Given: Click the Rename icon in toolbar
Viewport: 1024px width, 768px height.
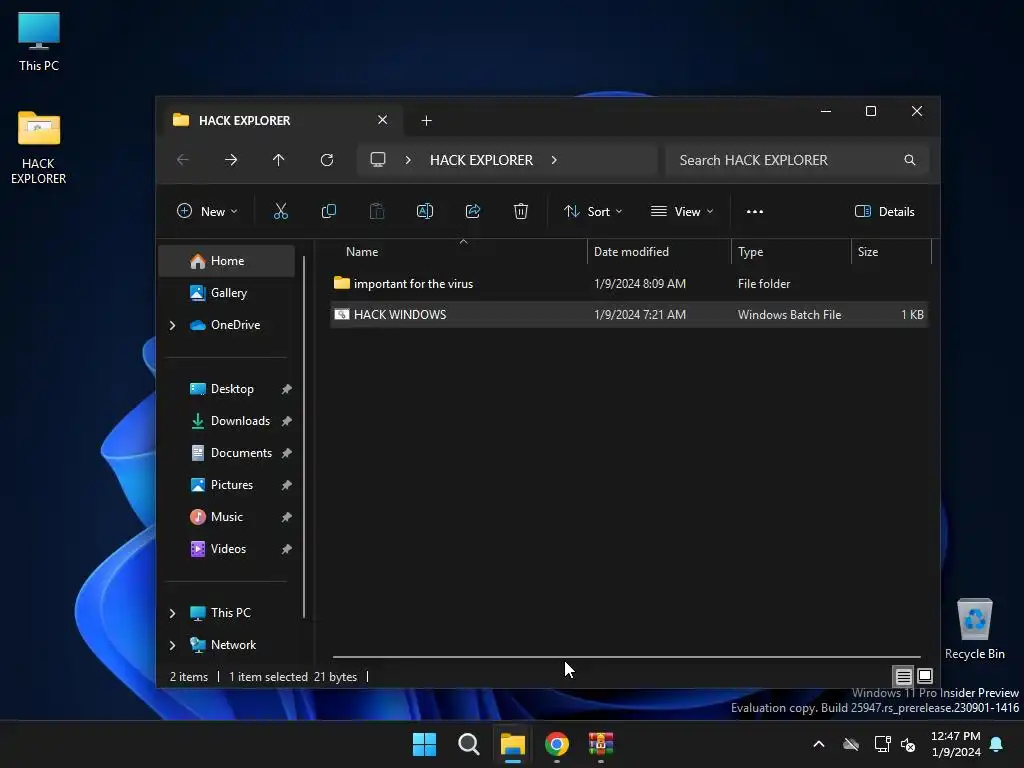Looking at the screenshot, I should [424, 211].
